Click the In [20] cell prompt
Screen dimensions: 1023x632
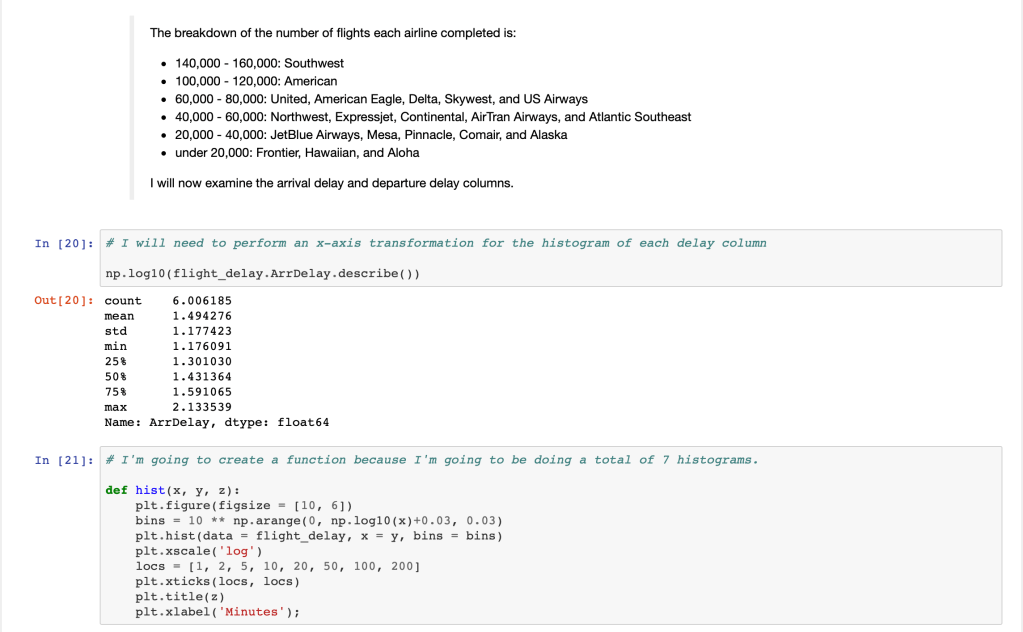point(61,243)
